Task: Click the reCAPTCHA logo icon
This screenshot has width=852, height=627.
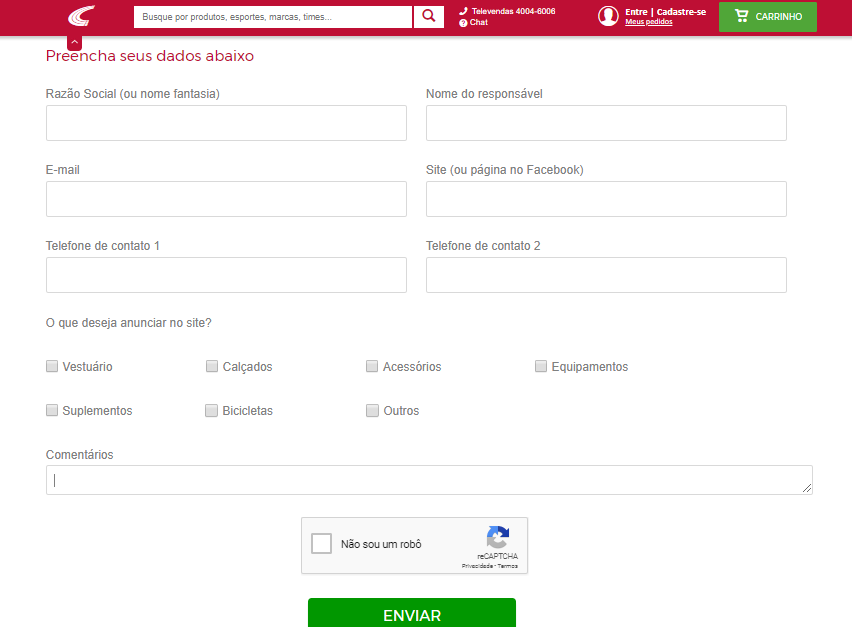Action: click(x=497, y=538)
